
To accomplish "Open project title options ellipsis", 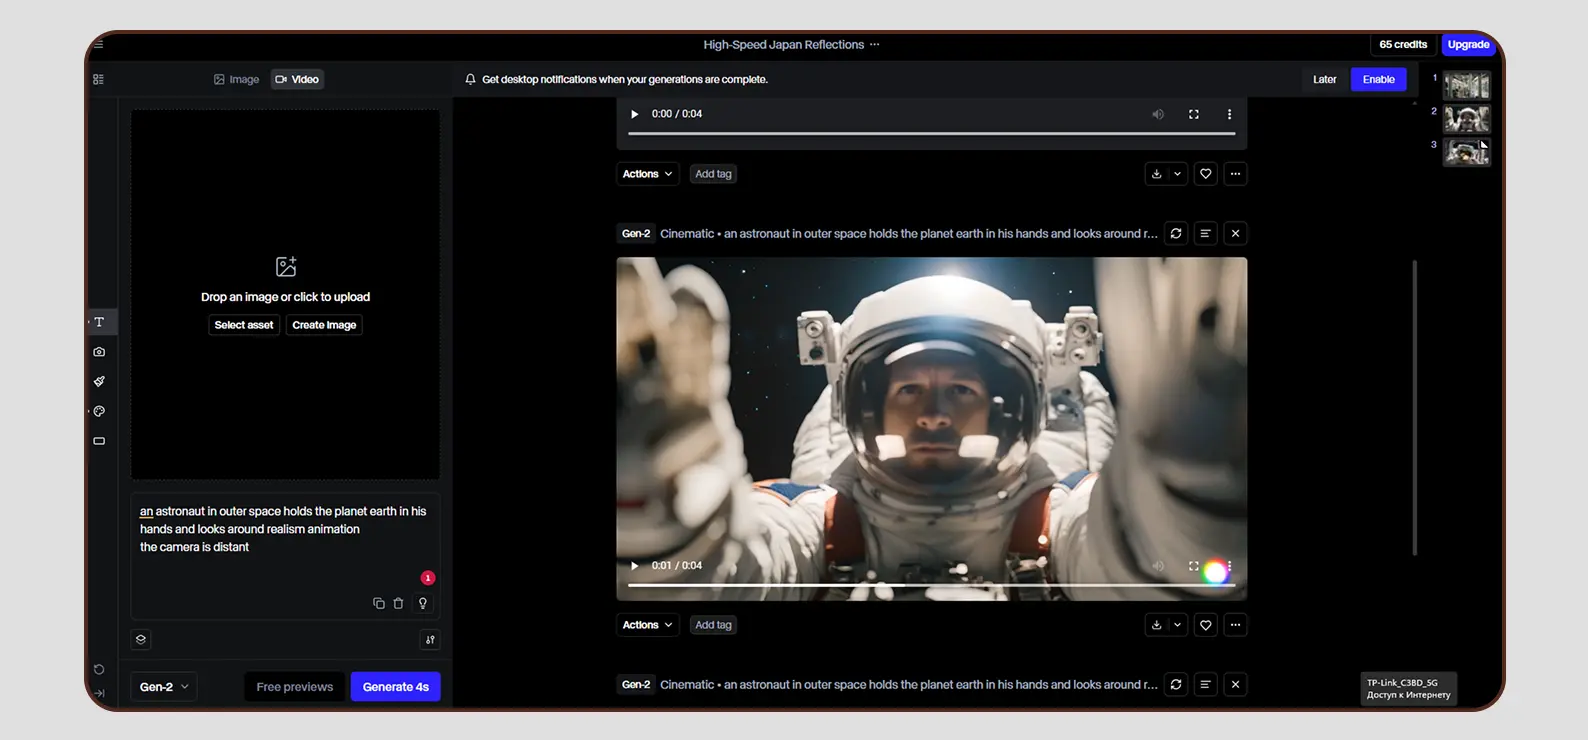I will [x=875, y=44].
